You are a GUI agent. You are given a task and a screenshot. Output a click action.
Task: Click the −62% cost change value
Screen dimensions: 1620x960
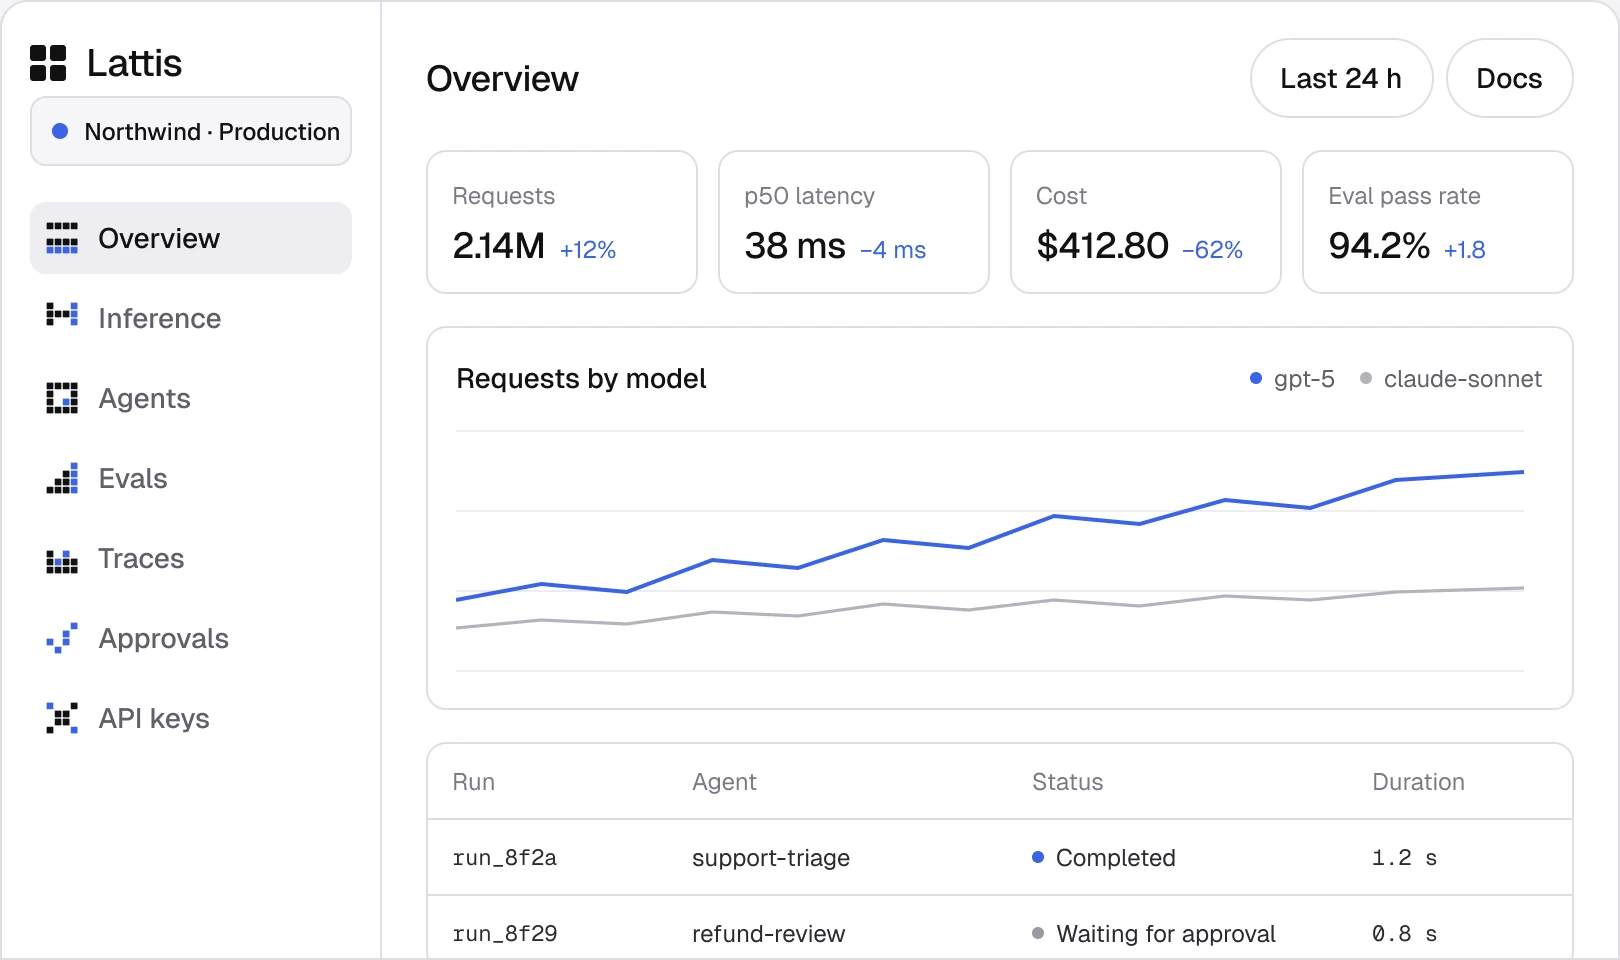click(x=1212, y=250)
